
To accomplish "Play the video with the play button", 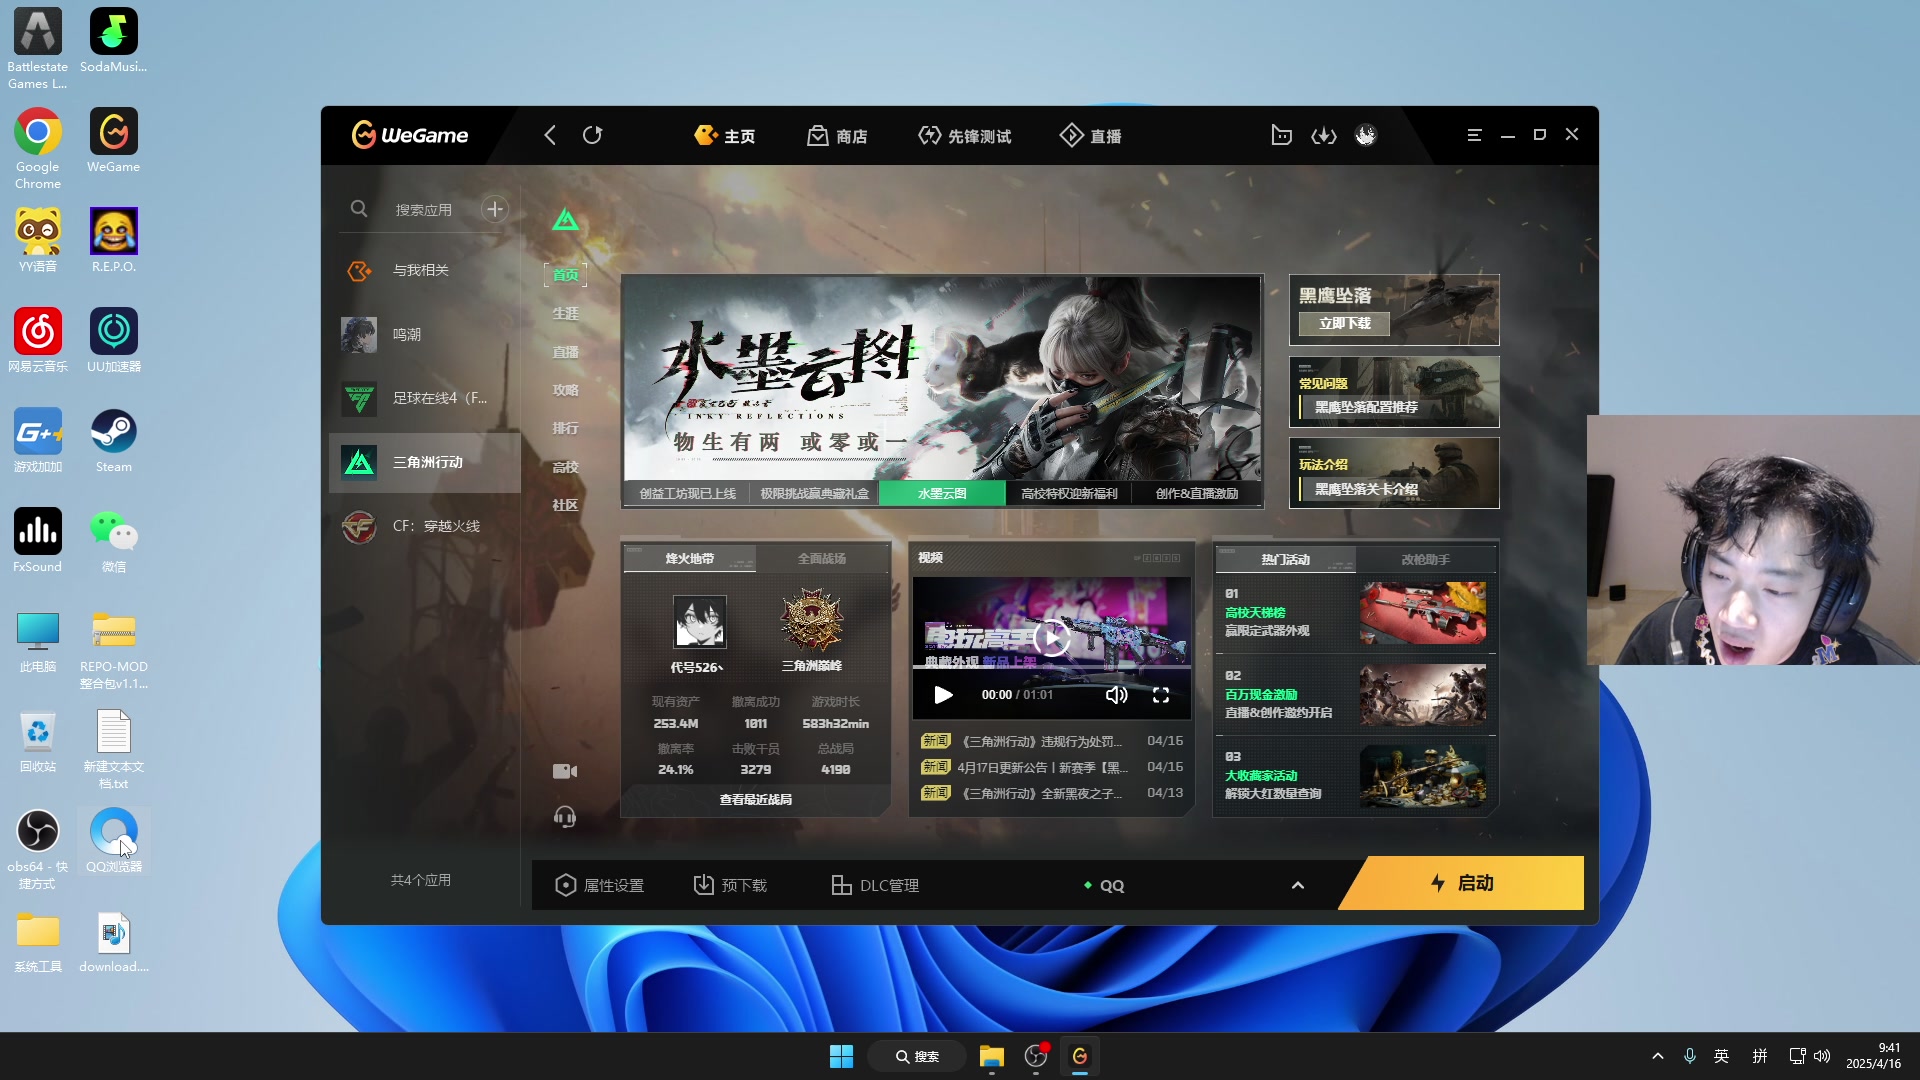I will pos(943,695).
